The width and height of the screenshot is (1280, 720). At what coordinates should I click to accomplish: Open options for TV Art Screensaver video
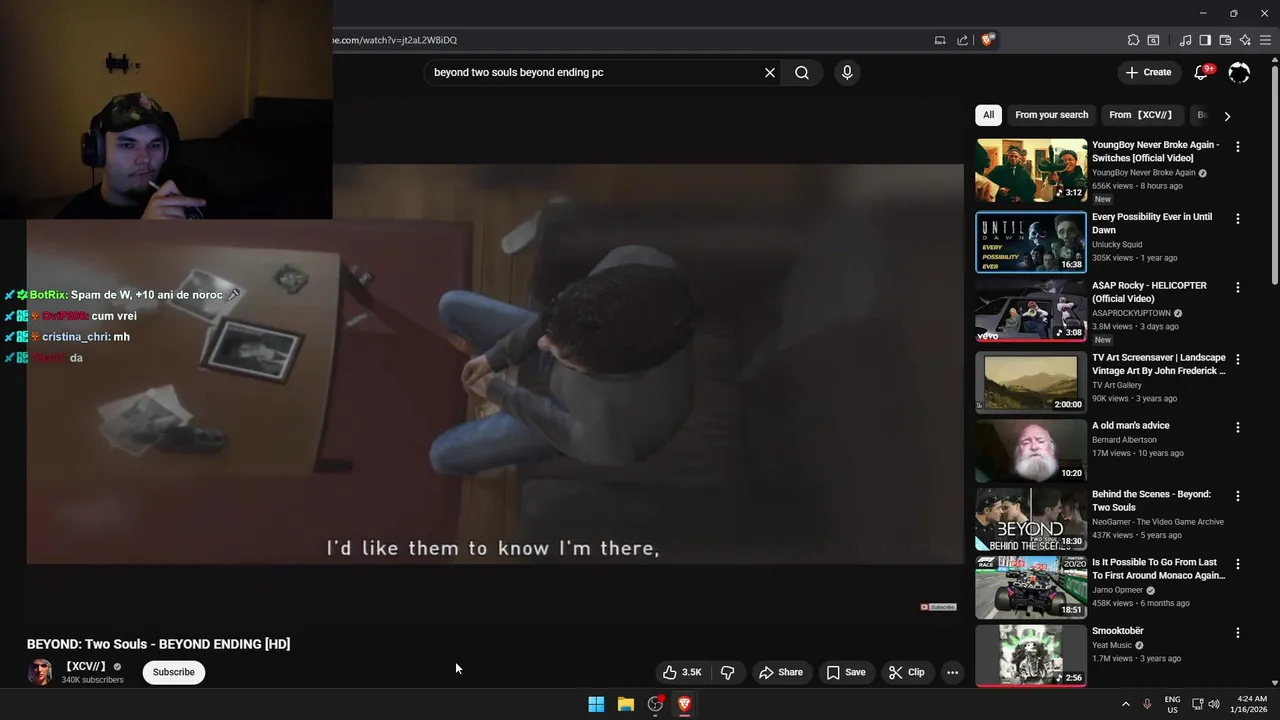pos(1238,359)
